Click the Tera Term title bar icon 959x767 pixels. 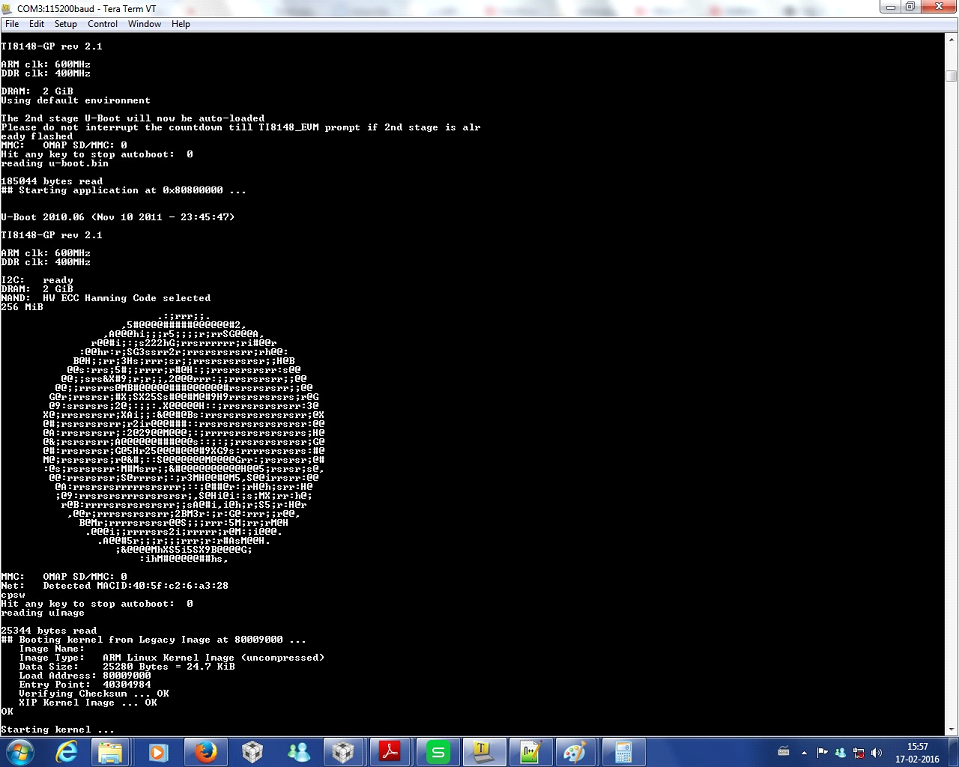7,8
